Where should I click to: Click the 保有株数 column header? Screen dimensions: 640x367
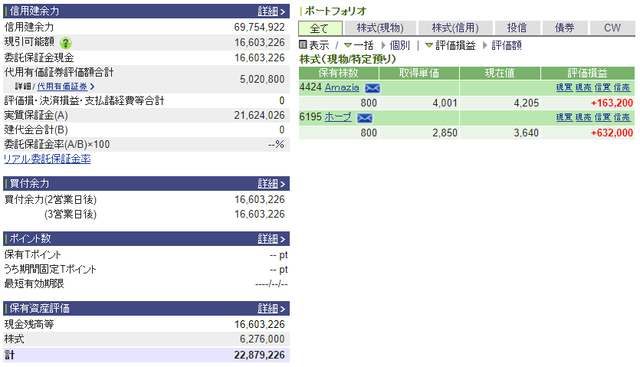pyautogui.click(x=338, y=73)
